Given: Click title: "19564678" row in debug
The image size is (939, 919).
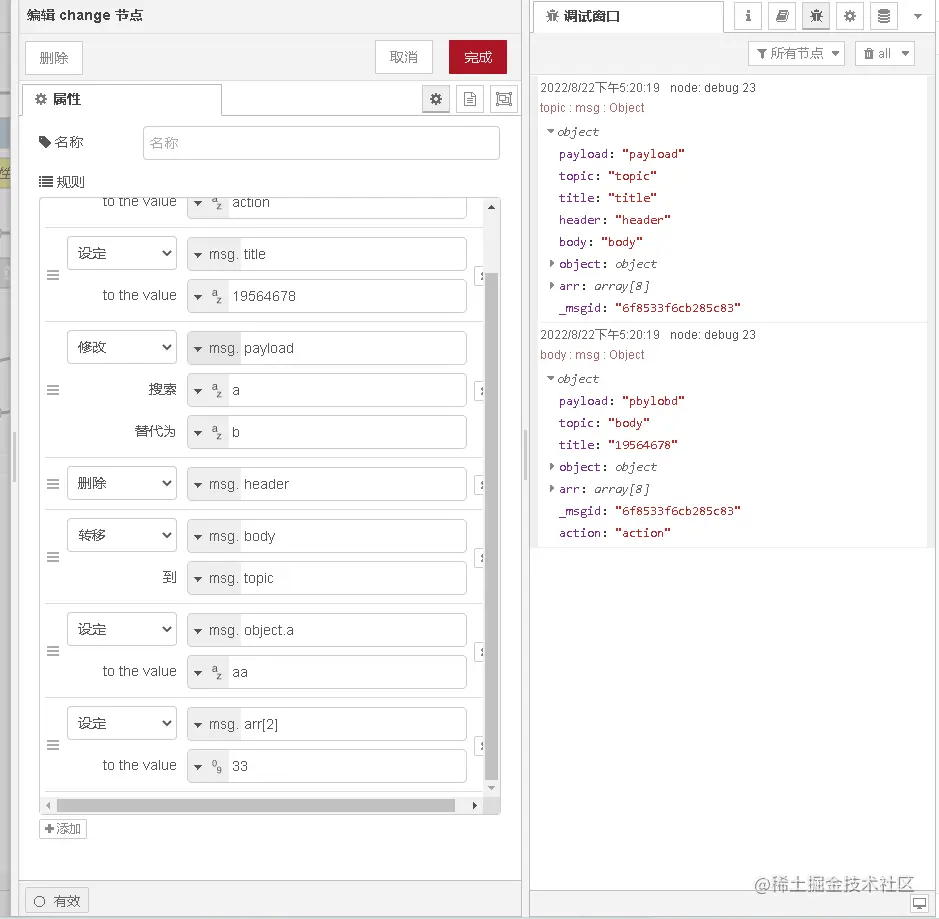Looking at the screenshot, I should pos(618,444).
